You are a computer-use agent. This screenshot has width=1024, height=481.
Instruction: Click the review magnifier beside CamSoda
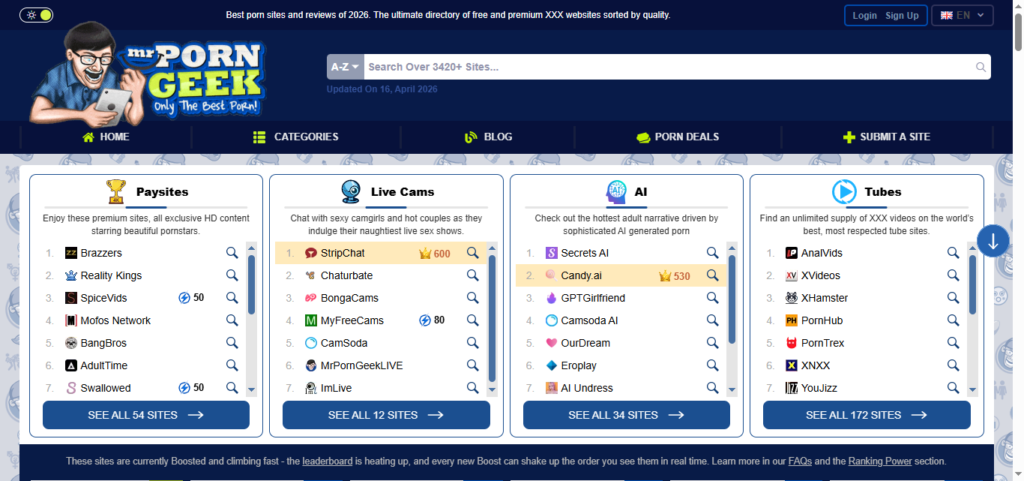coord(472,343)
